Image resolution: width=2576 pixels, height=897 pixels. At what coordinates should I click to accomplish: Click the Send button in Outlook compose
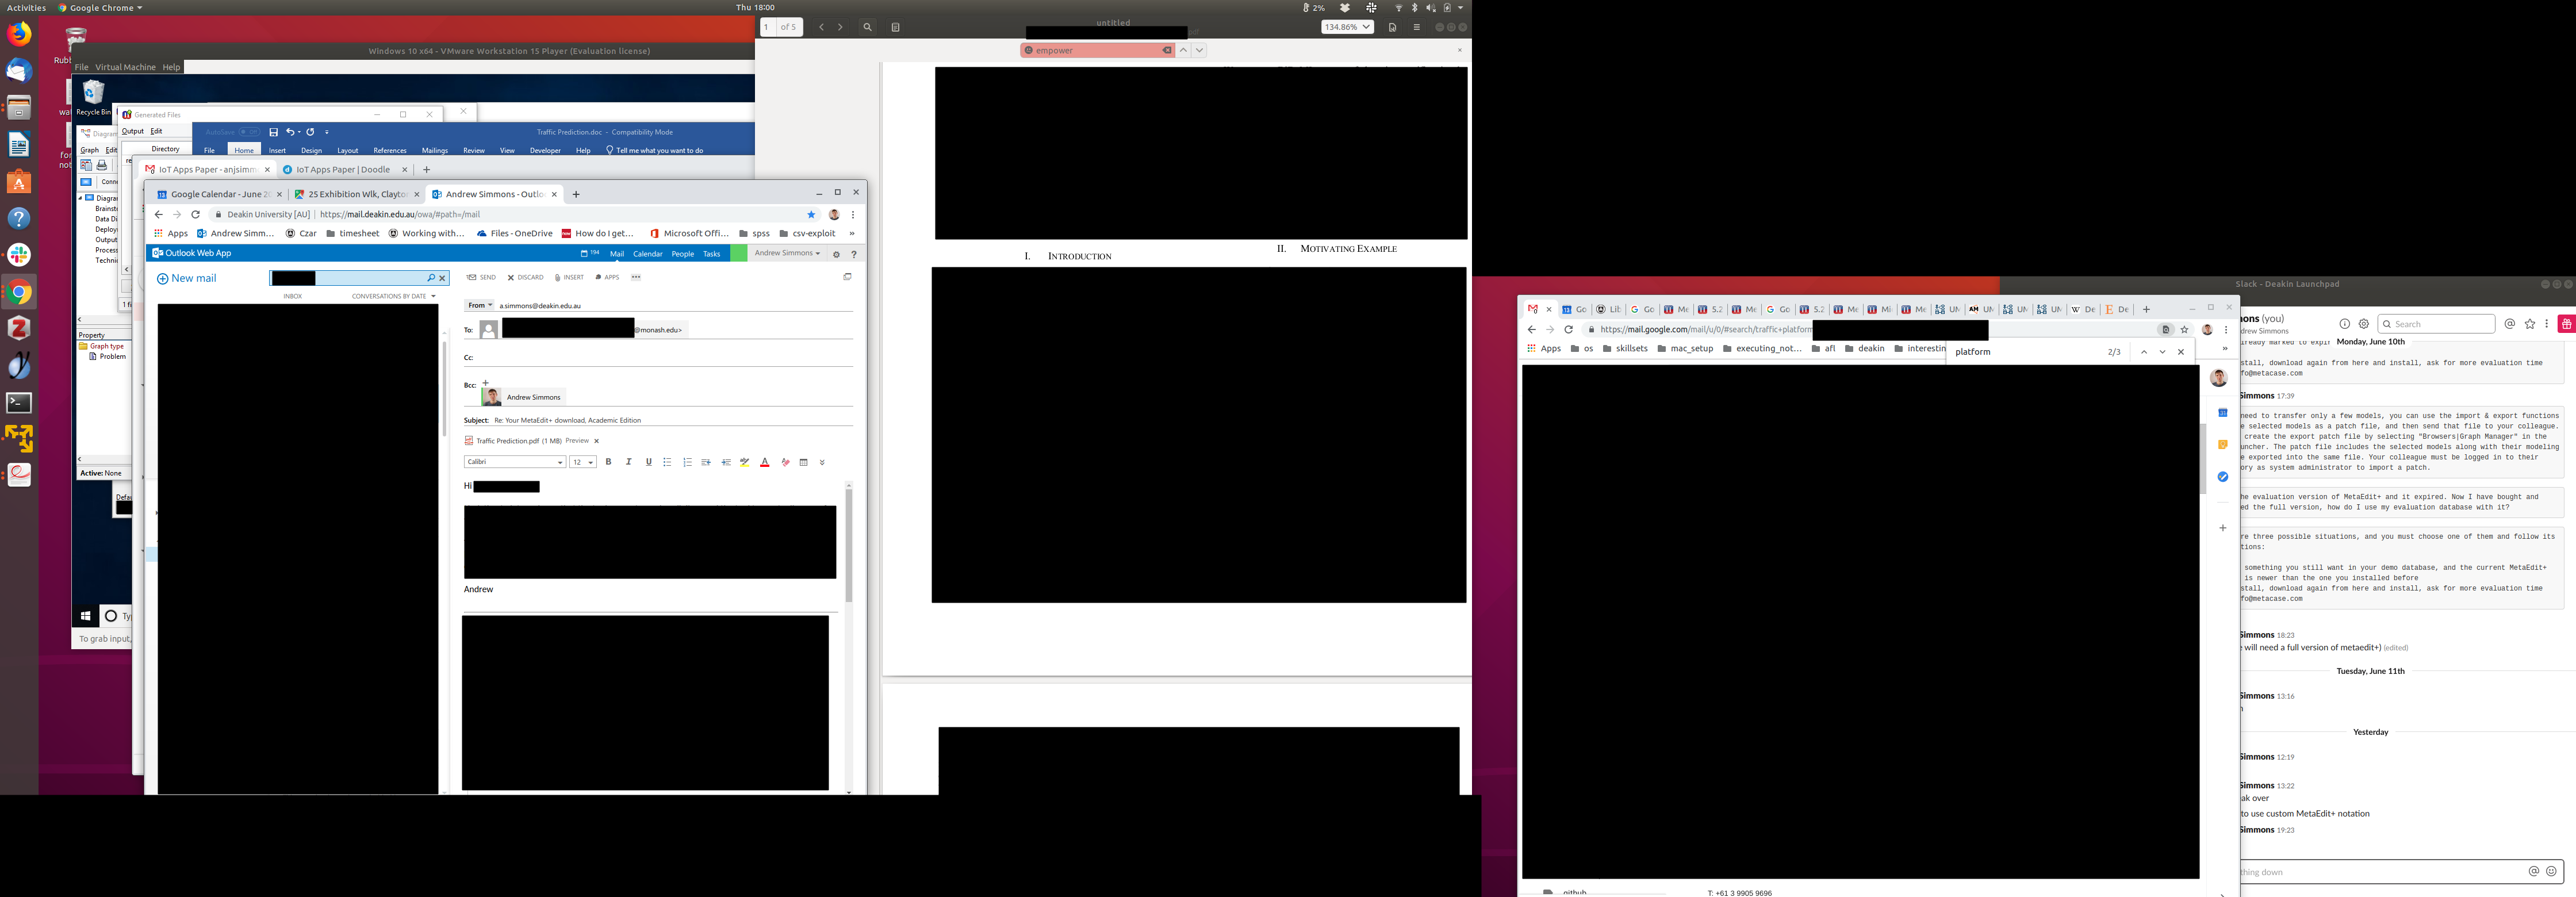[481, 277]
